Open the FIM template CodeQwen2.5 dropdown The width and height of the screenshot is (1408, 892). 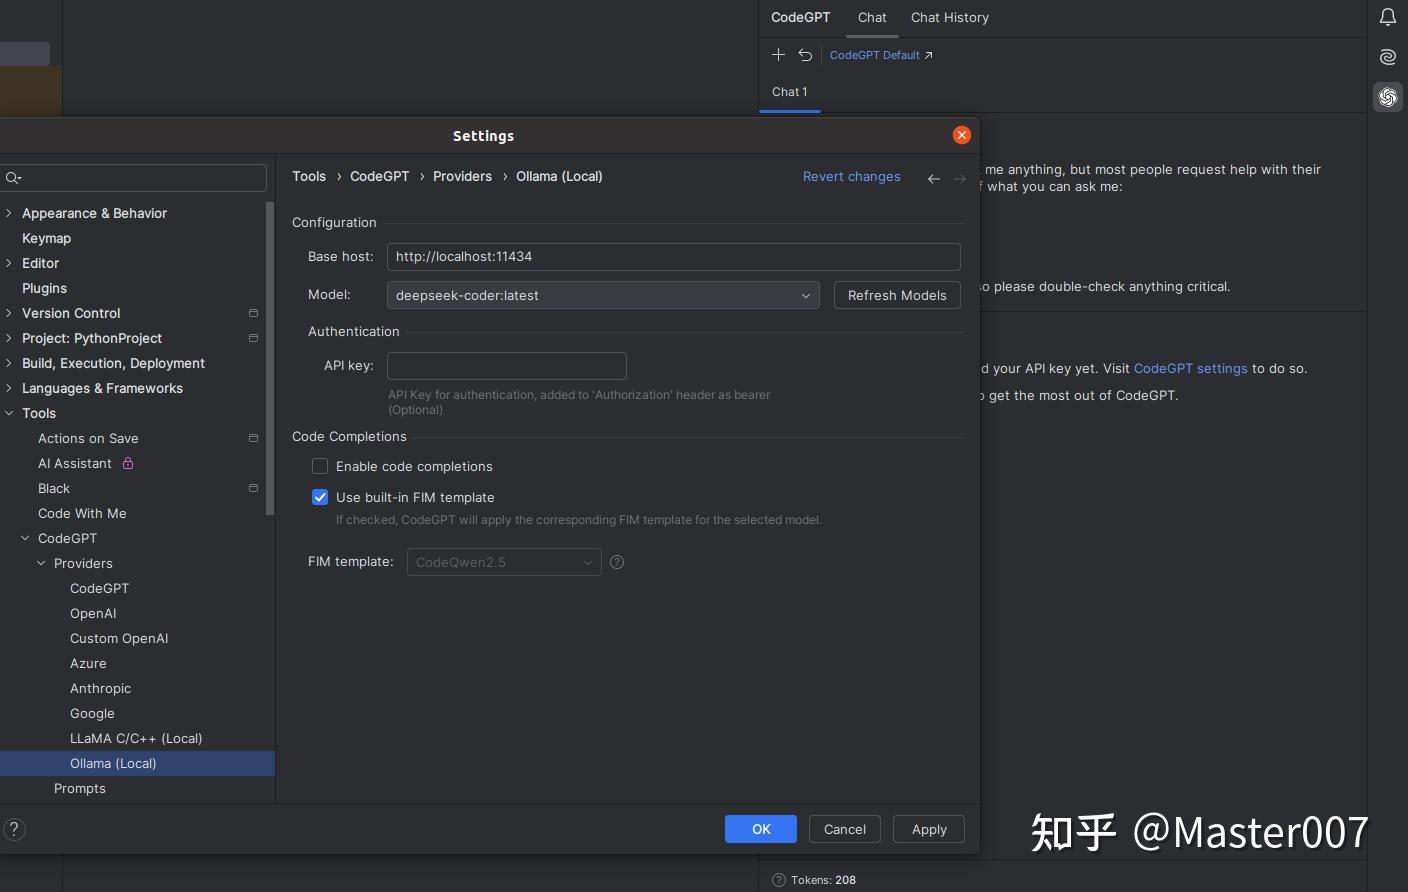(504, 562)
